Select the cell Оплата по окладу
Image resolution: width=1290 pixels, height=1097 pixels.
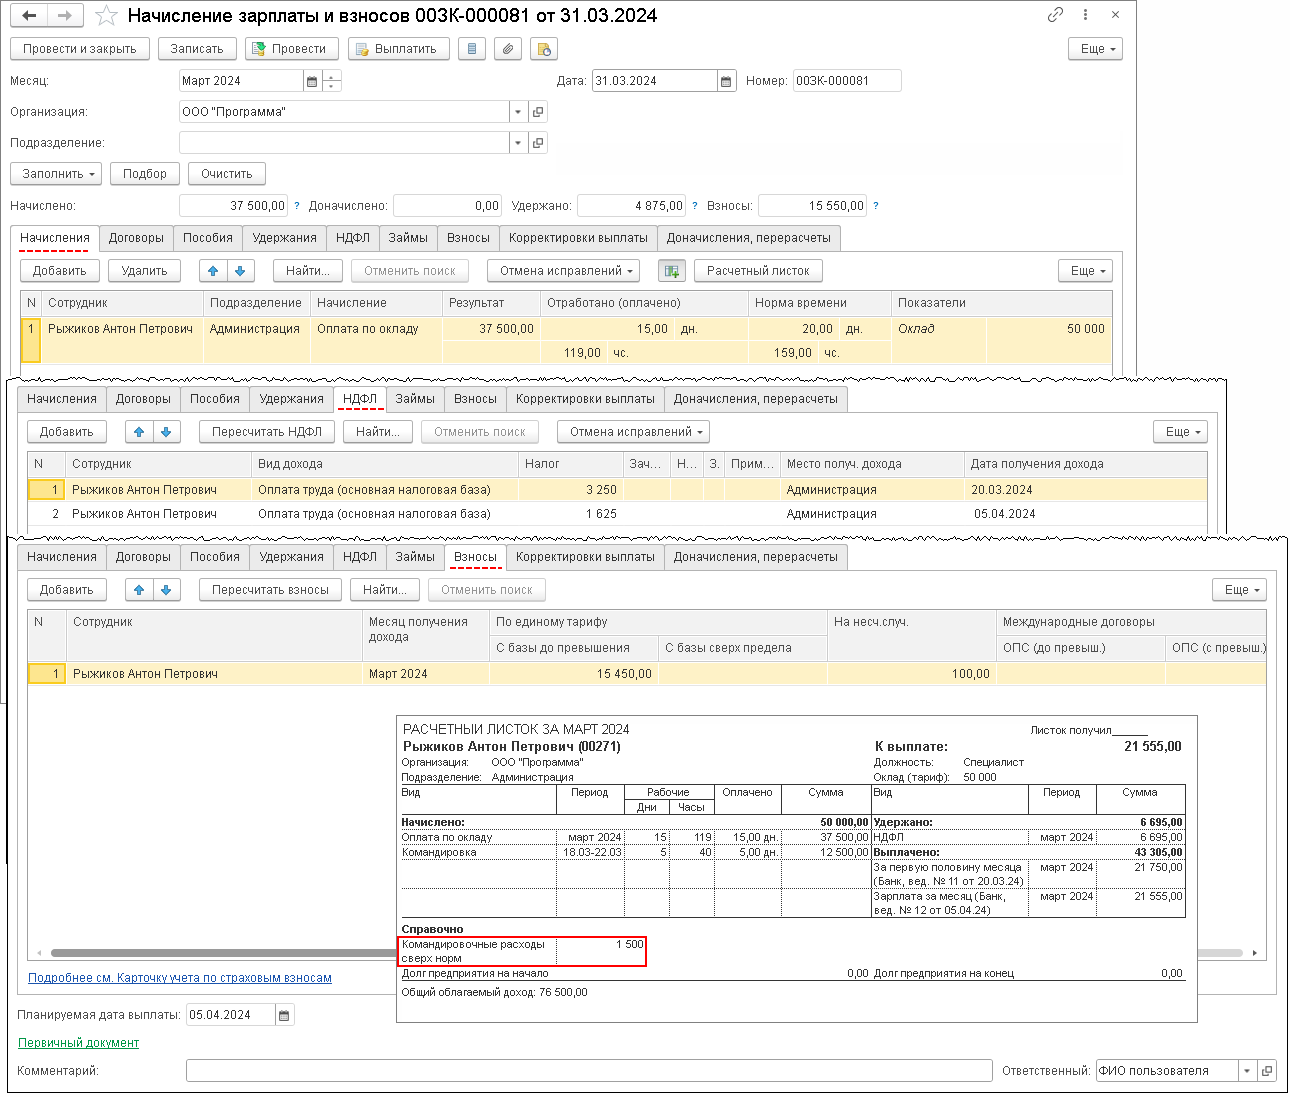tap(376, 329)
